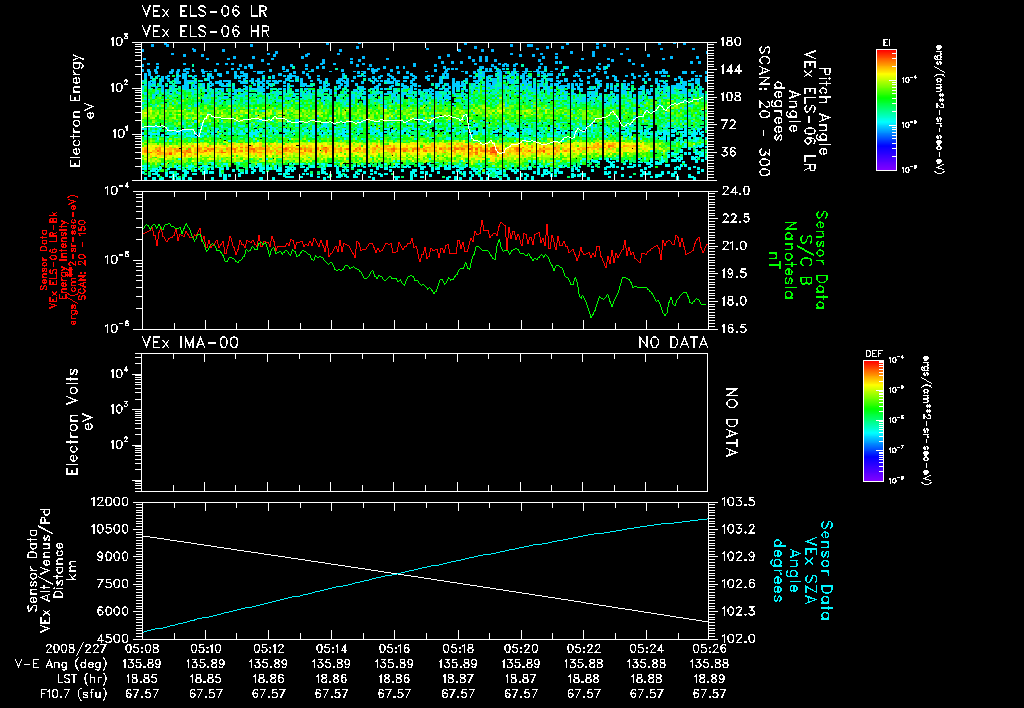Select the 05:16 time tick label
Image resolution: width=1024 pixels, height=708 pixels.
click(x=394, y=648)
